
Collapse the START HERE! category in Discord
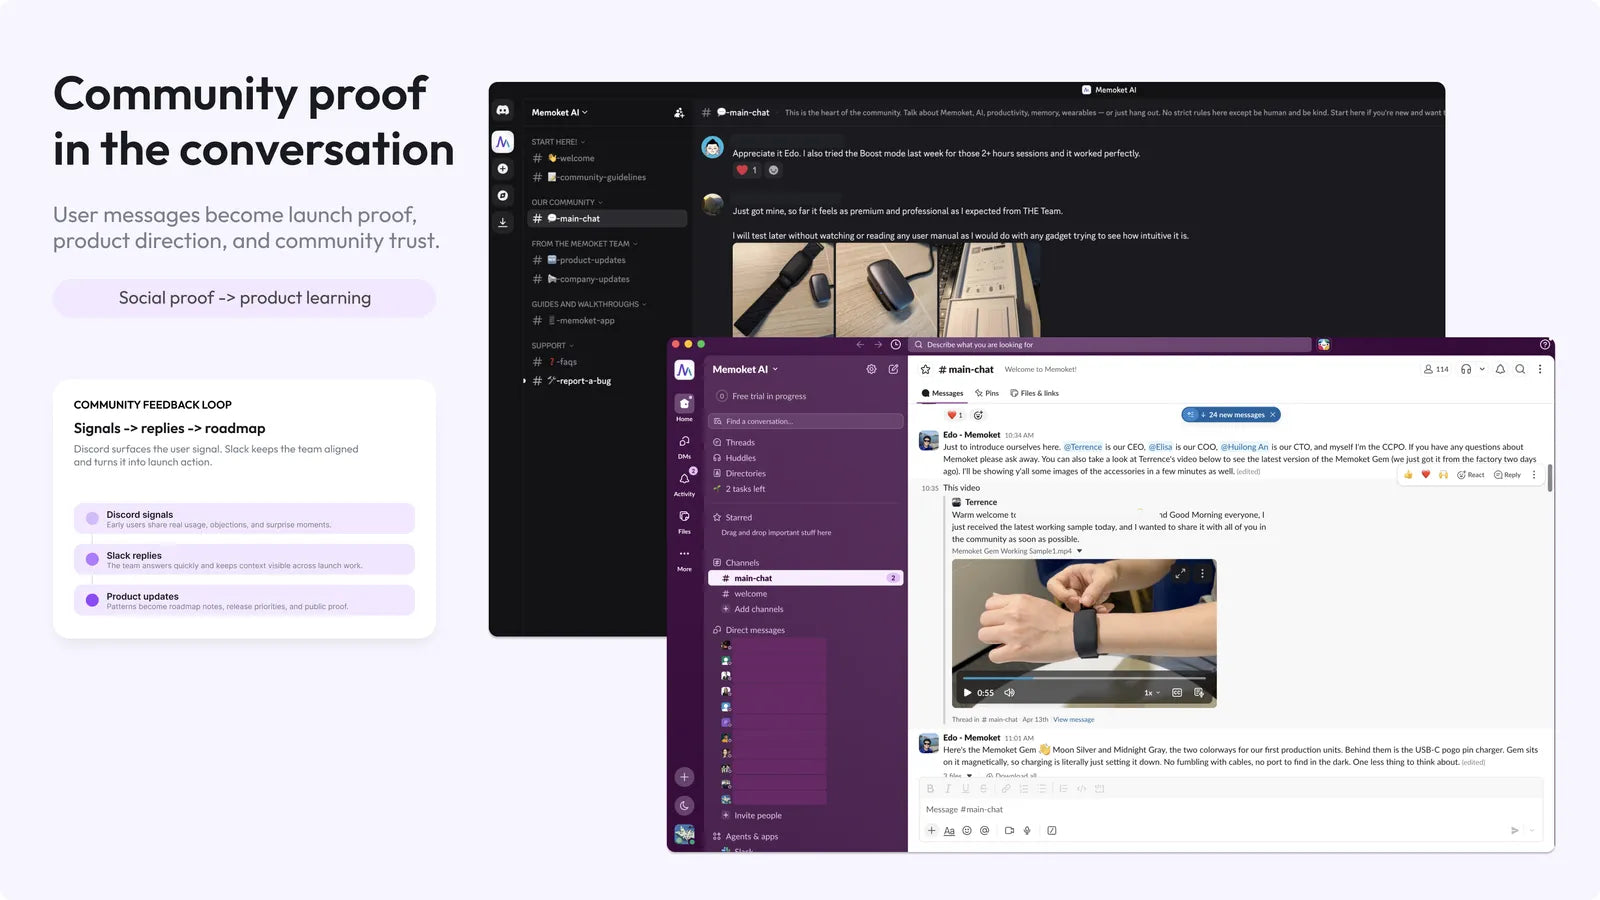click(x=558, y=142)
